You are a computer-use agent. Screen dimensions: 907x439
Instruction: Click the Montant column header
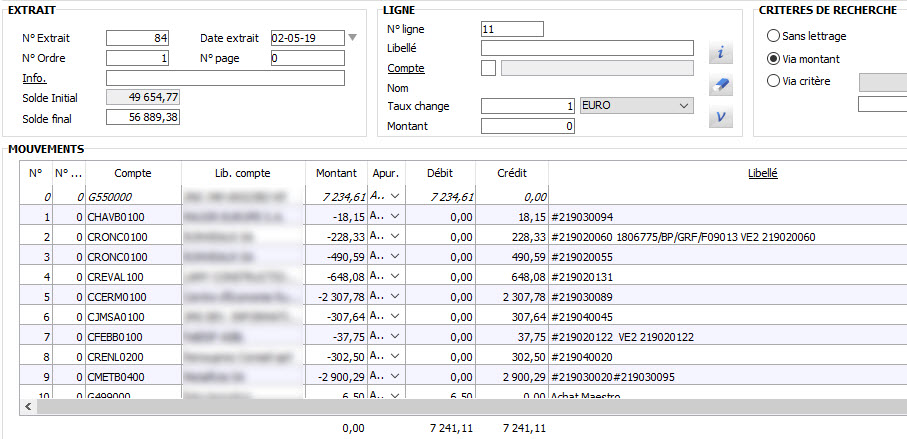pos(336,173)
